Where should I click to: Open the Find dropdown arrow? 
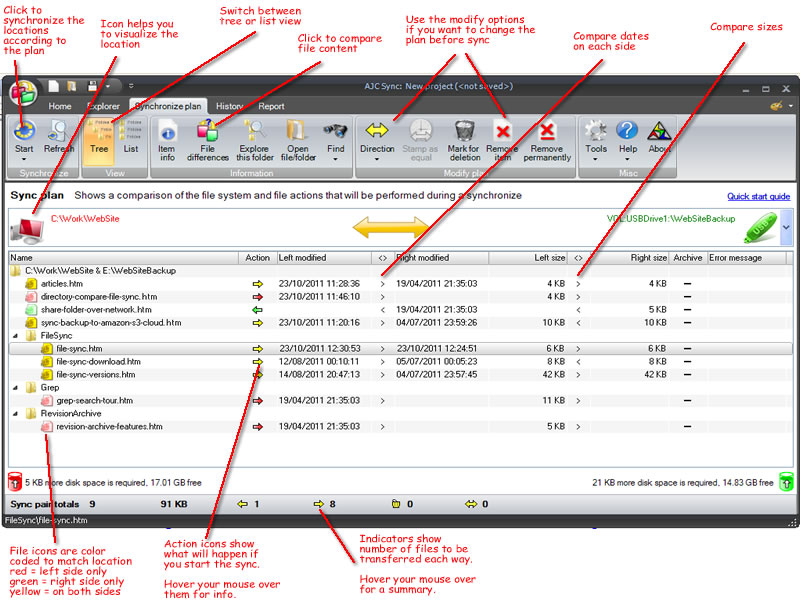pos(335,159)
